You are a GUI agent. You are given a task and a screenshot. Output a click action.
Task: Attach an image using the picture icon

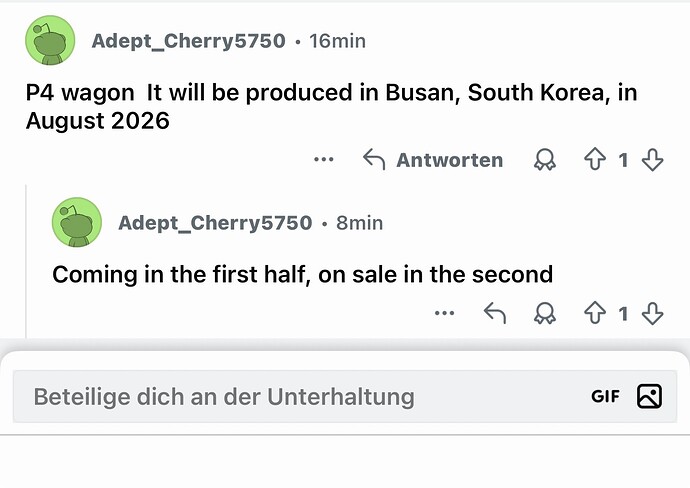[x=649, y=396]
